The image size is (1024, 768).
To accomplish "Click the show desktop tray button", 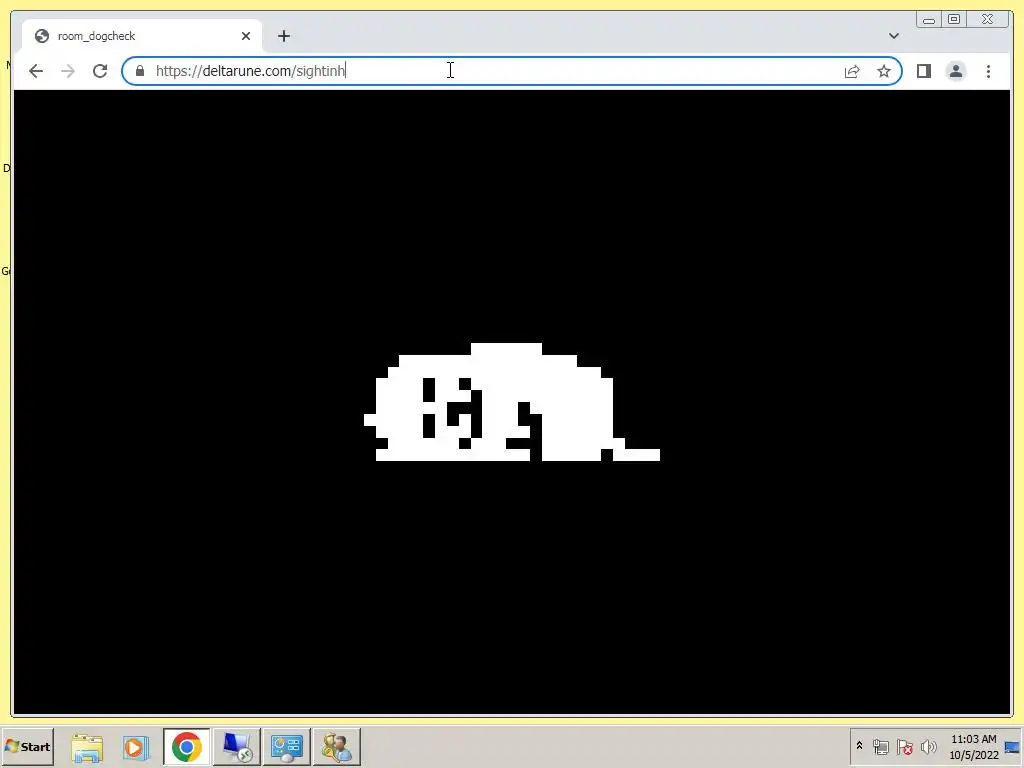I will click(x=1014, y=747).
